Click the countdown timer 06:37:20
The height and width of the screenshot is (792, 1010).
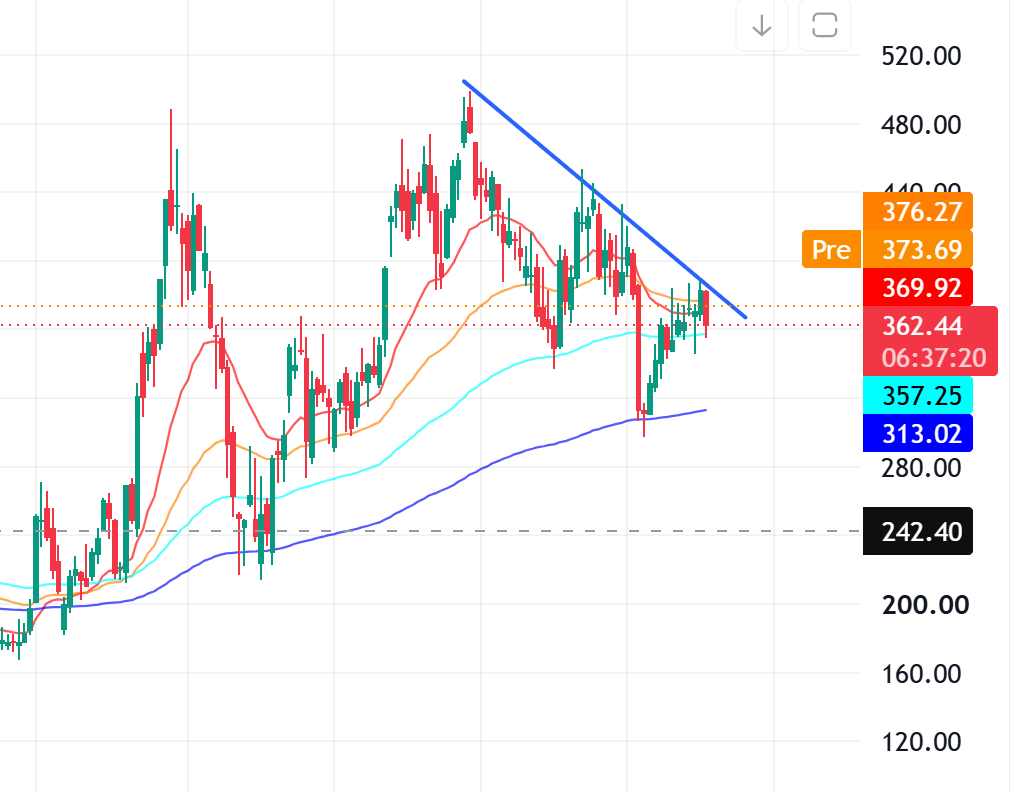pyautogui.click(x=933, y=358)
